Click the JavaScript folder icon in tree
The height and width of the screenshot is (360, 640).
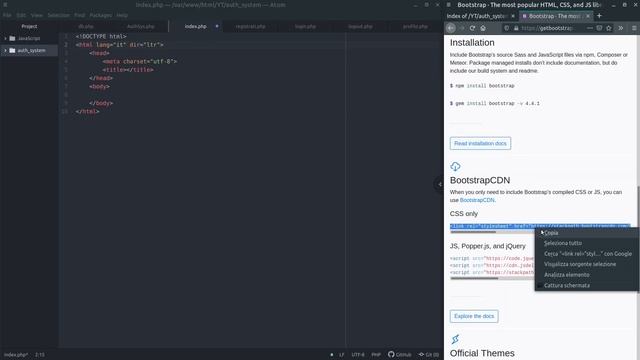pyautogui.click(x=12, y=38)
